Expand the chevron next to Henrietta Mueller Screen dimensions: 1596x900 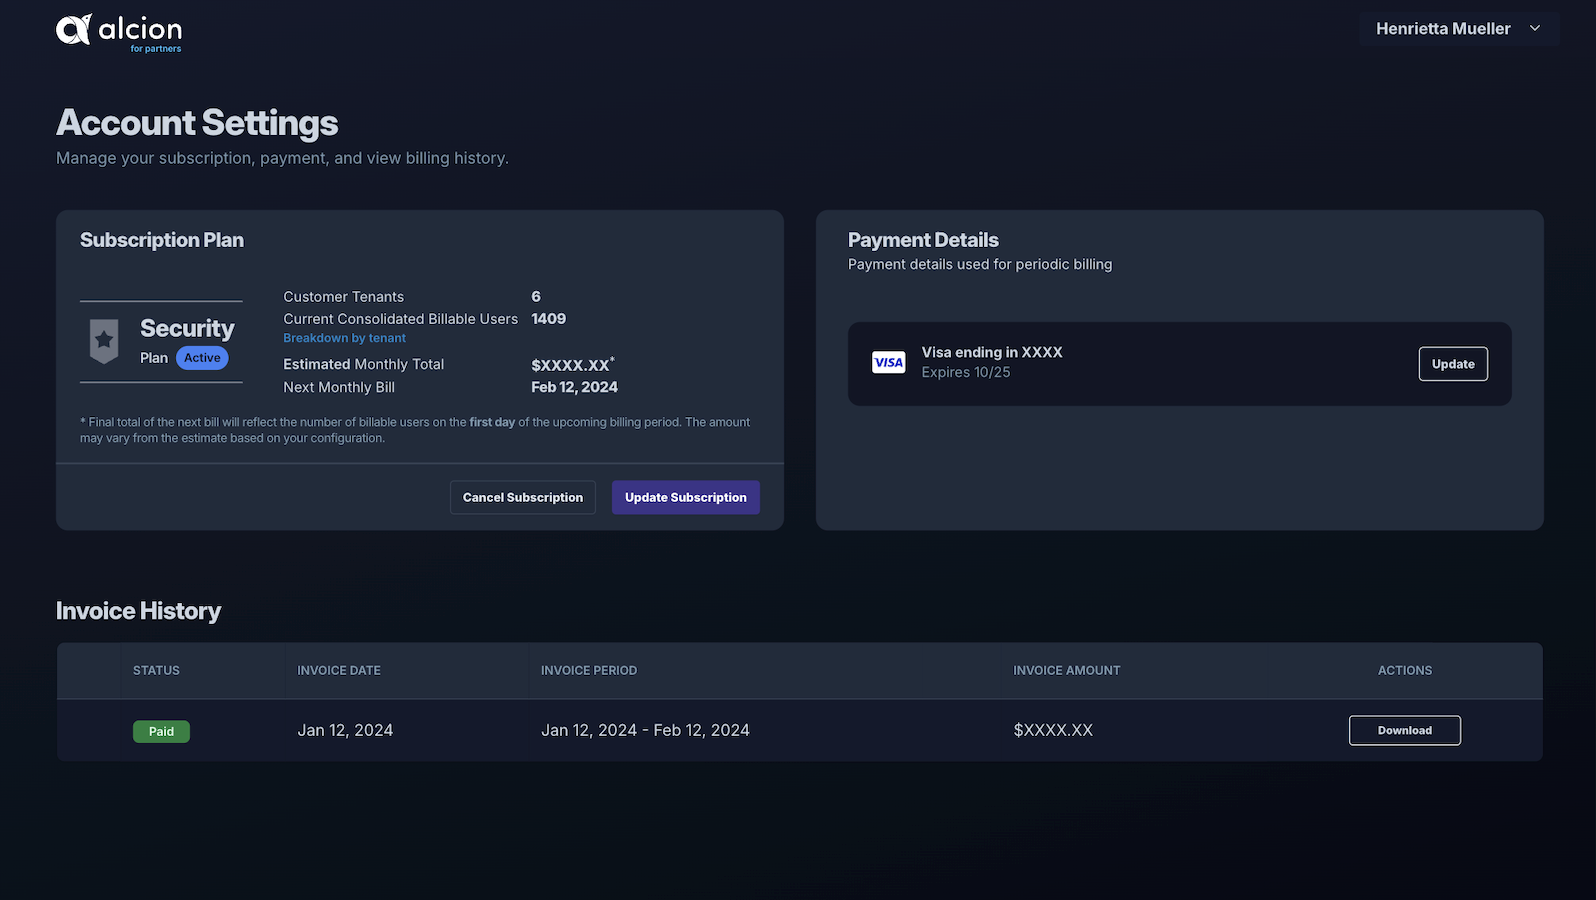coord(1535,29)
